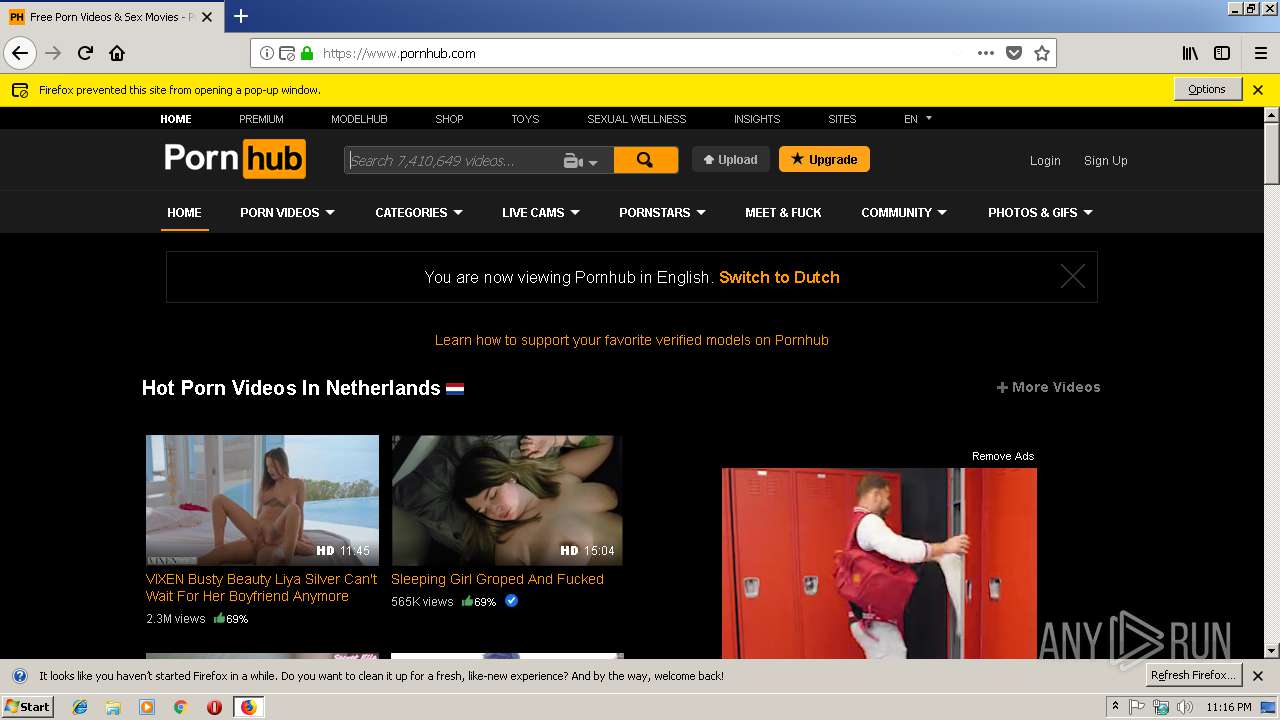1280x720 pixels.
Task: Open the volume speaker tray icon
Action: tap(1185, 707)
